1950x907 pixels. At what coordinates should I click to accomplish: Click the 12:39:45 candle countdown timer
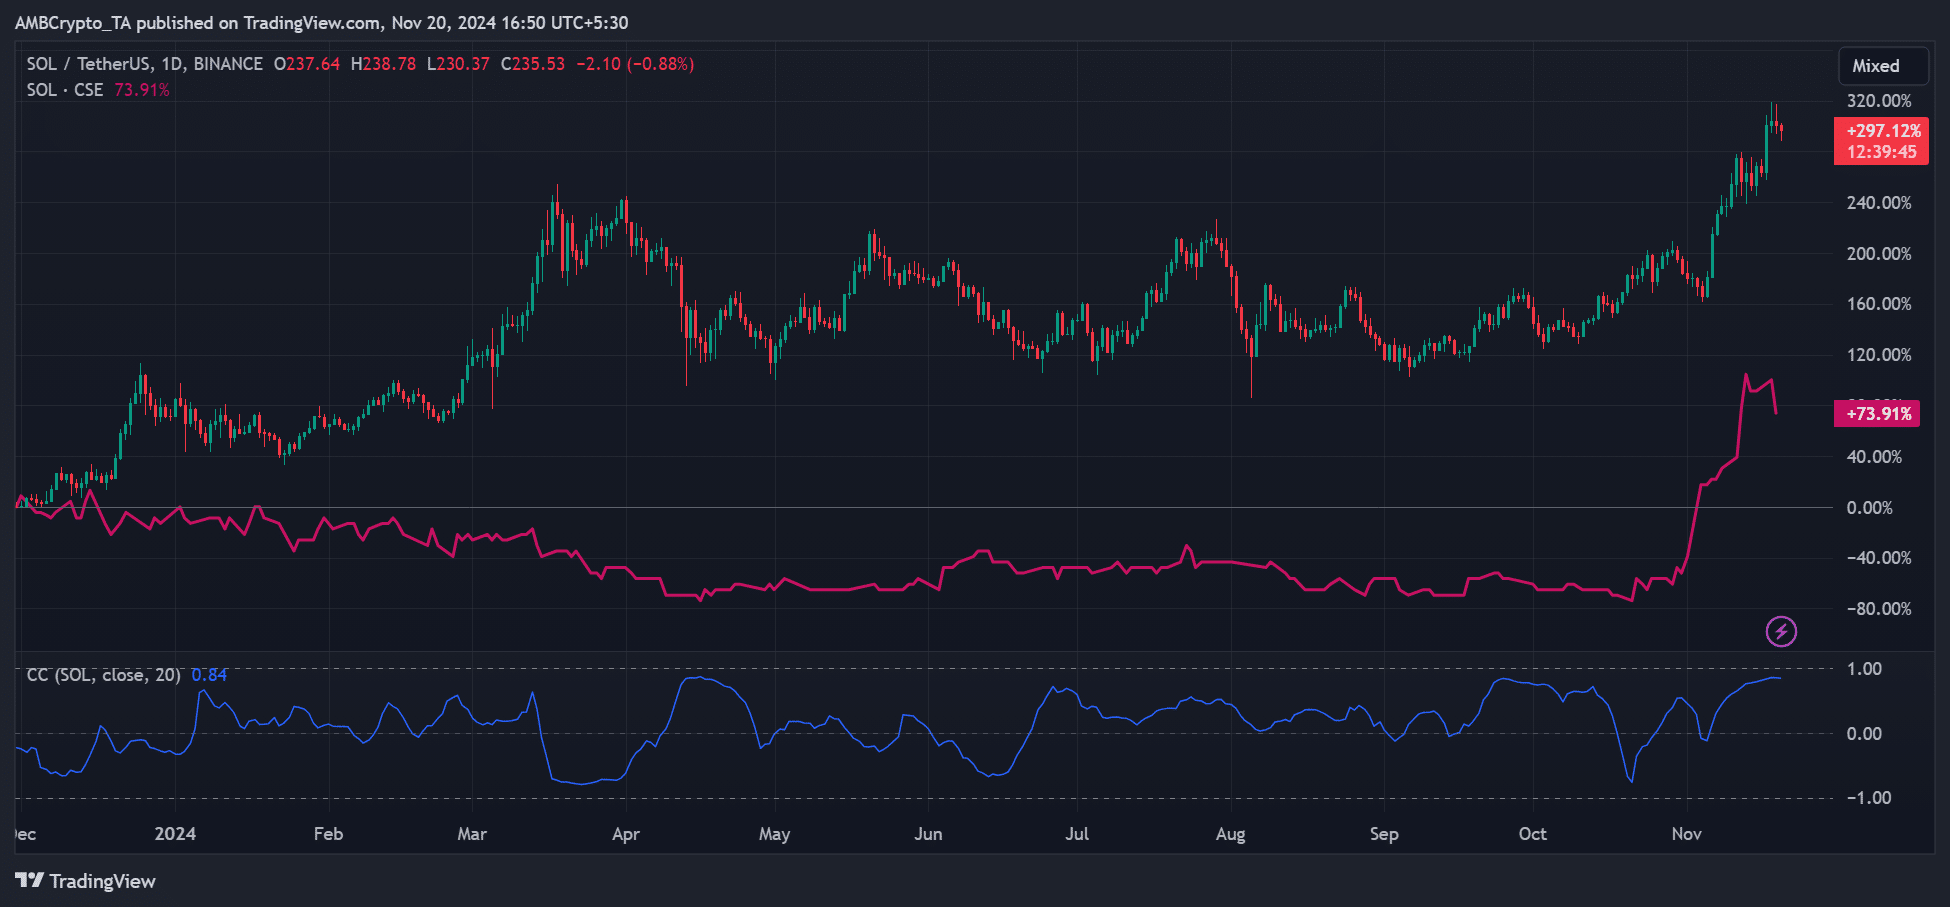tap(1882, 152)
